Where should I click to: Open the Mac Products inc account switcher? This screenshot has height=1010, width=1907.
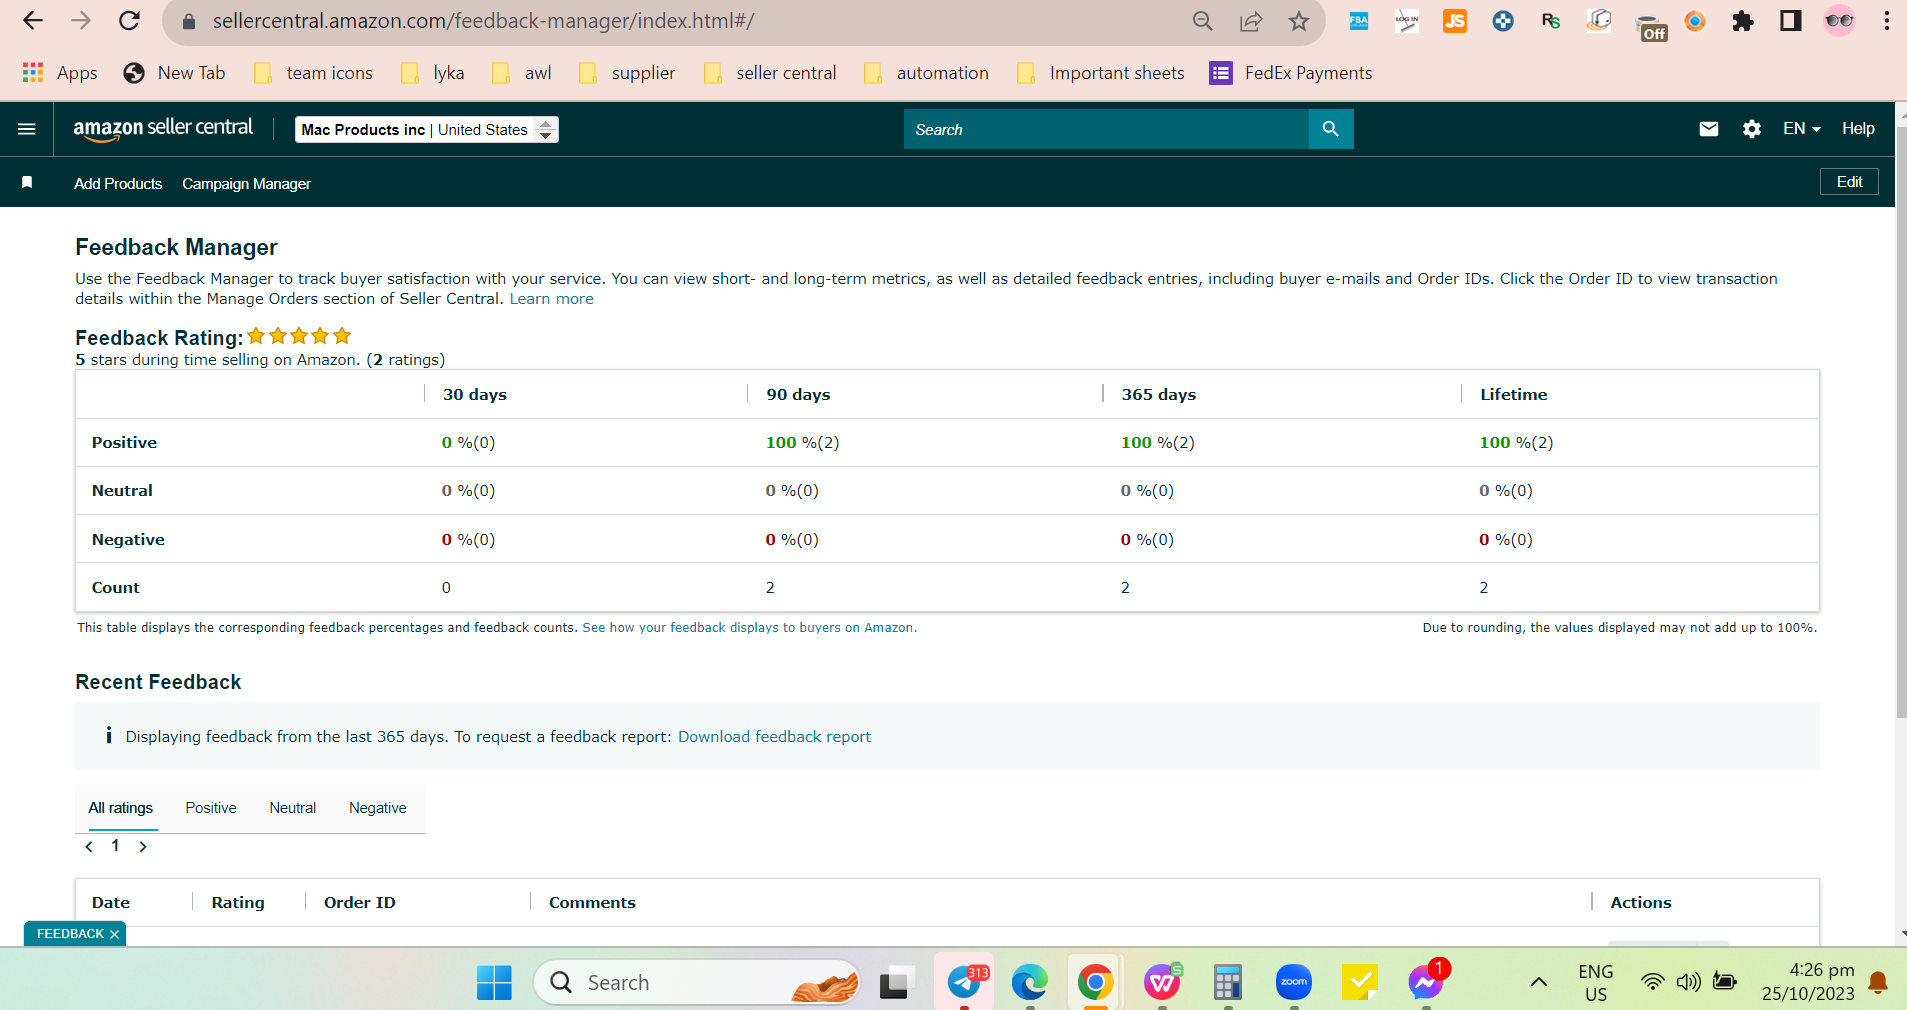point(427,130)
